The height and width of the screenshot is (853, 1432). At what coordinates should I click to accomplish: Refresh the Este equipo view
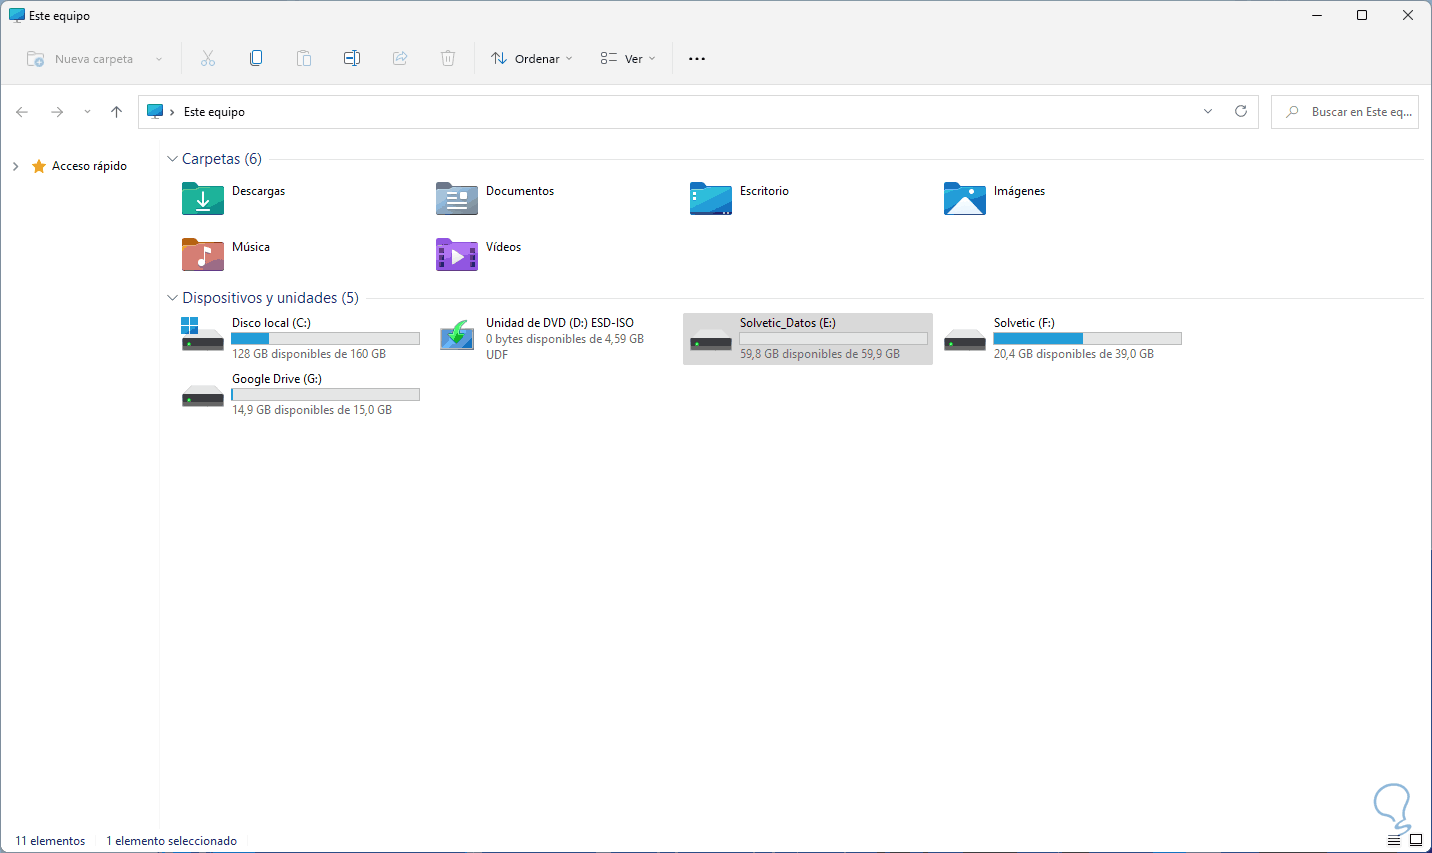(x=1241, y=111)
